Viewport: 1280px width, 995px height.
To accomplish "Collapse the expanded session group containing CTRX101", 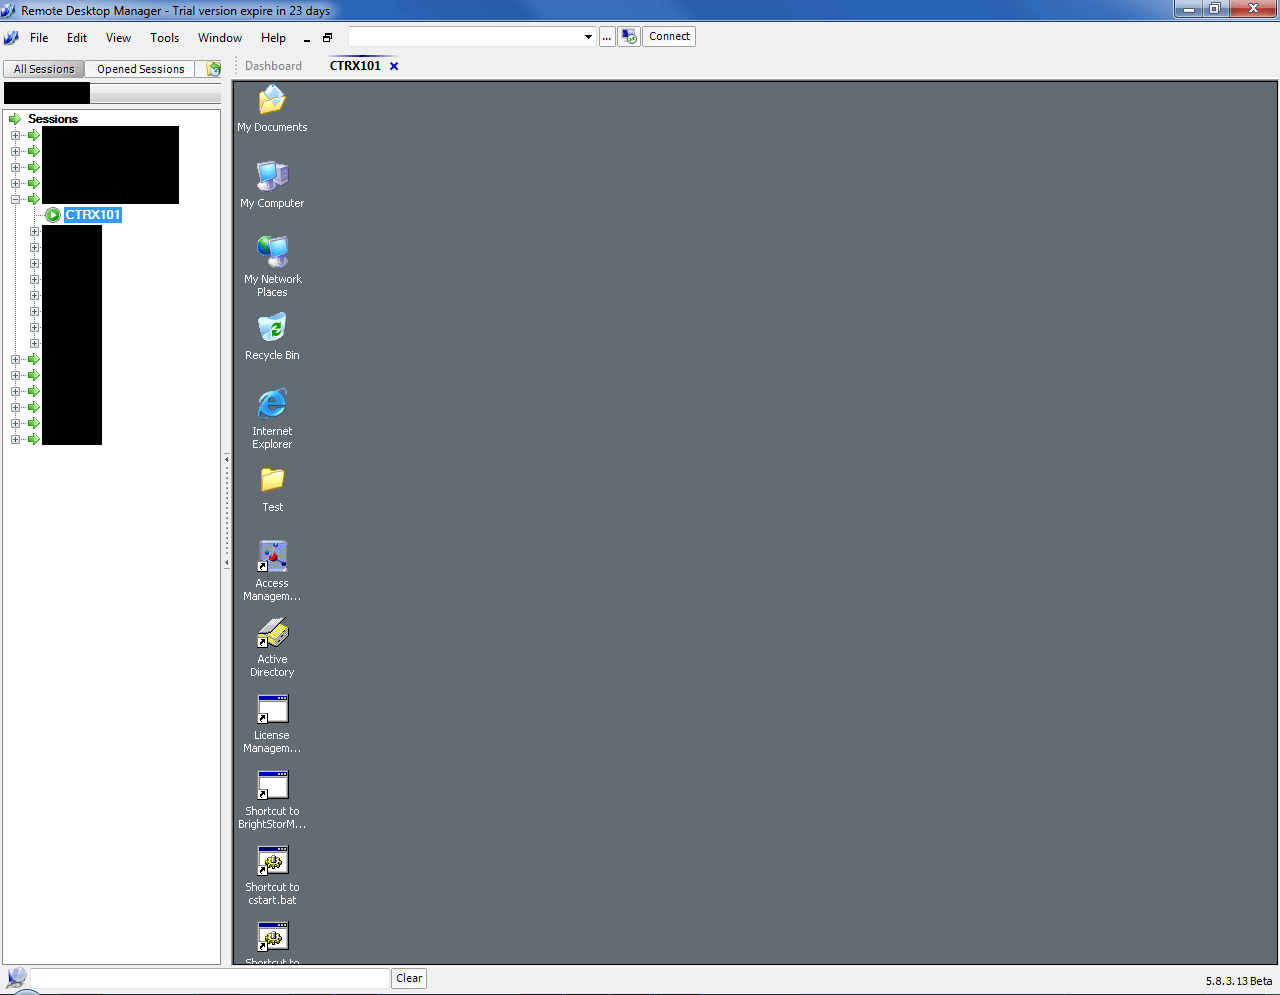I will (x=15, y=199).
